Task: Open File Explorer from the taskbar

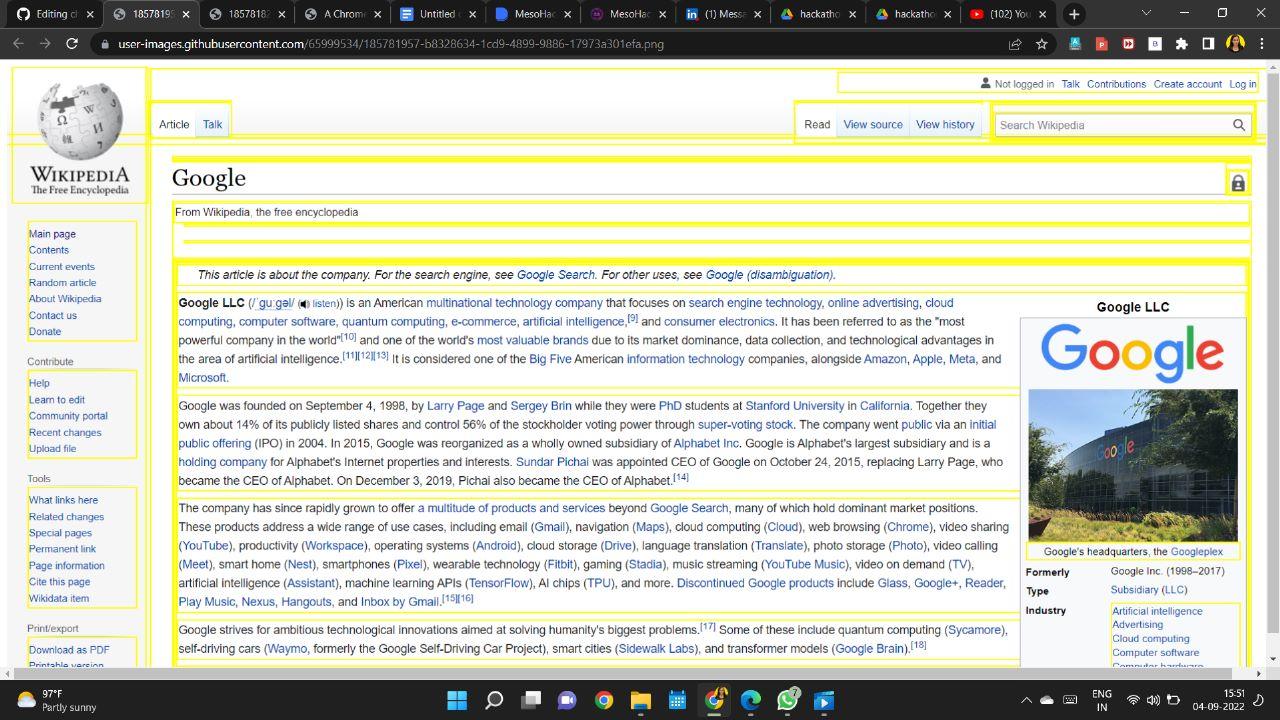Action: (641, 700)
